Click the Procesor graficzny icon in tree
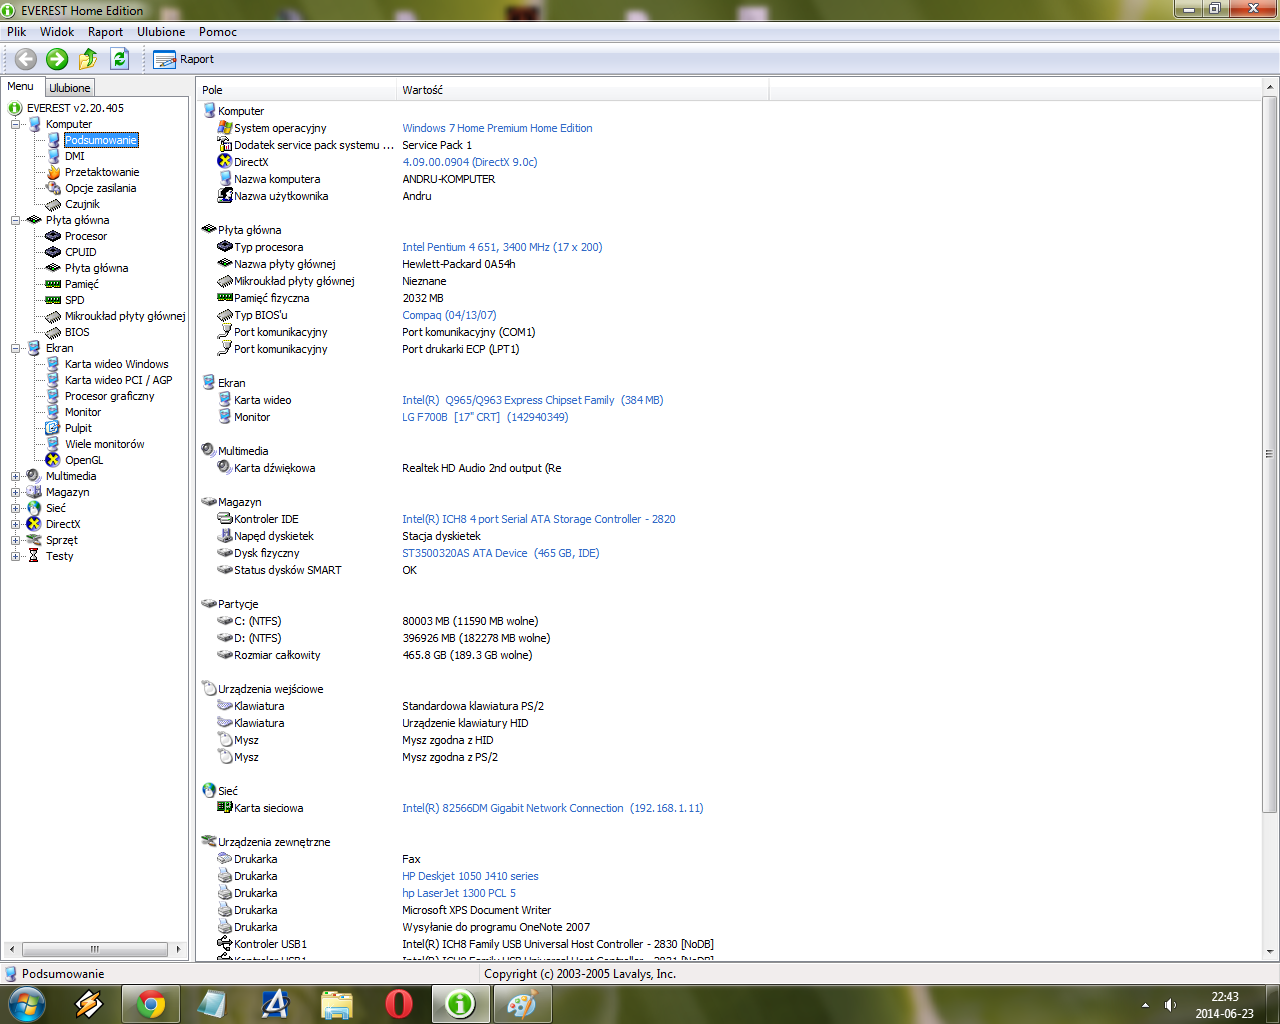The width and height of the screenshot is (1280, 1024). (x=53, y=396)
